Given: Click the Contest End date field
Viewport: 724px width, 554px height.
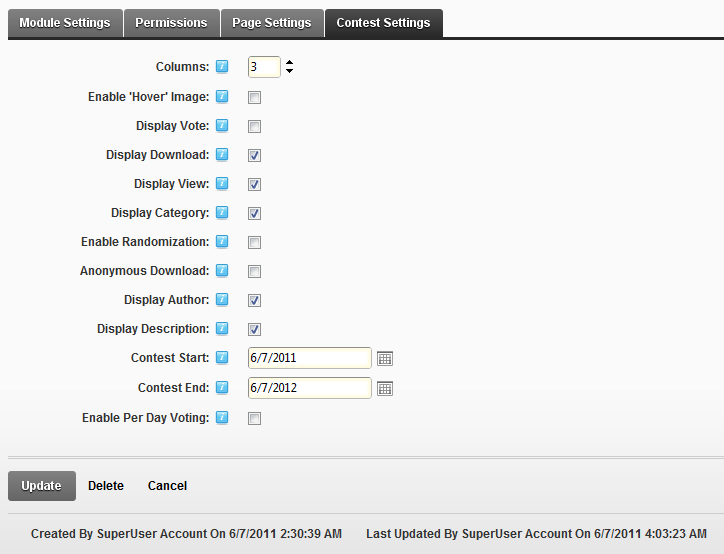Looking at the screenshot, I should point(309,388).
